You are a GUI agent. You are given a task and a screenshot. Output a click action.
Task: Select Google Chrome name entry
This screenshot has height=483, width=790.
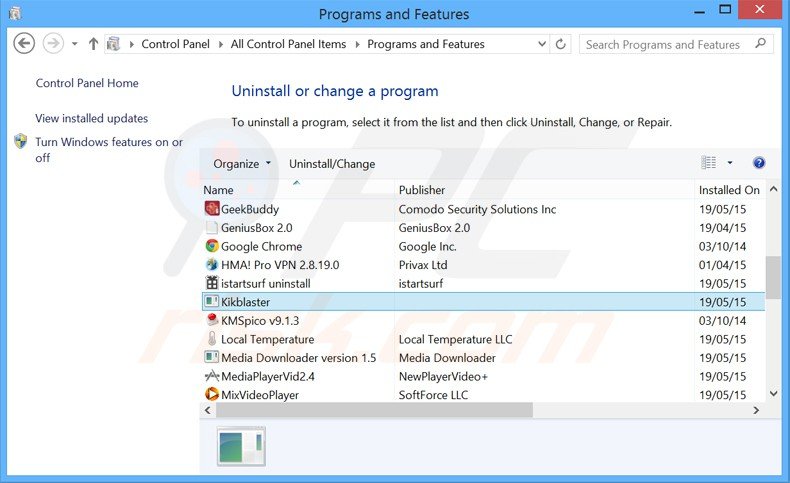261,246
